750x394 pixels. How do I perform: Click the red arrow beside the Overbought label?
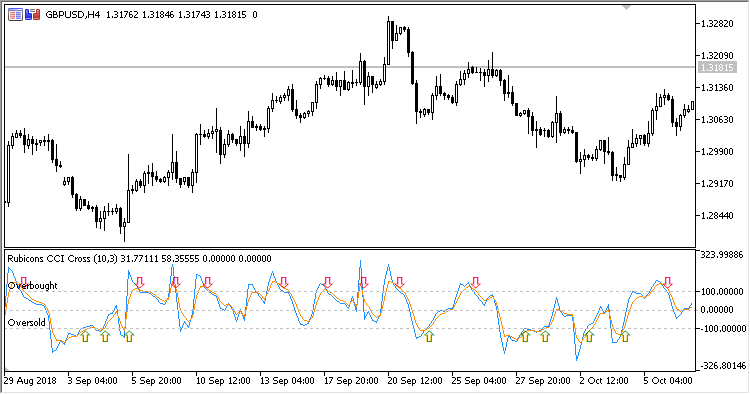click(x=23, y=282)
